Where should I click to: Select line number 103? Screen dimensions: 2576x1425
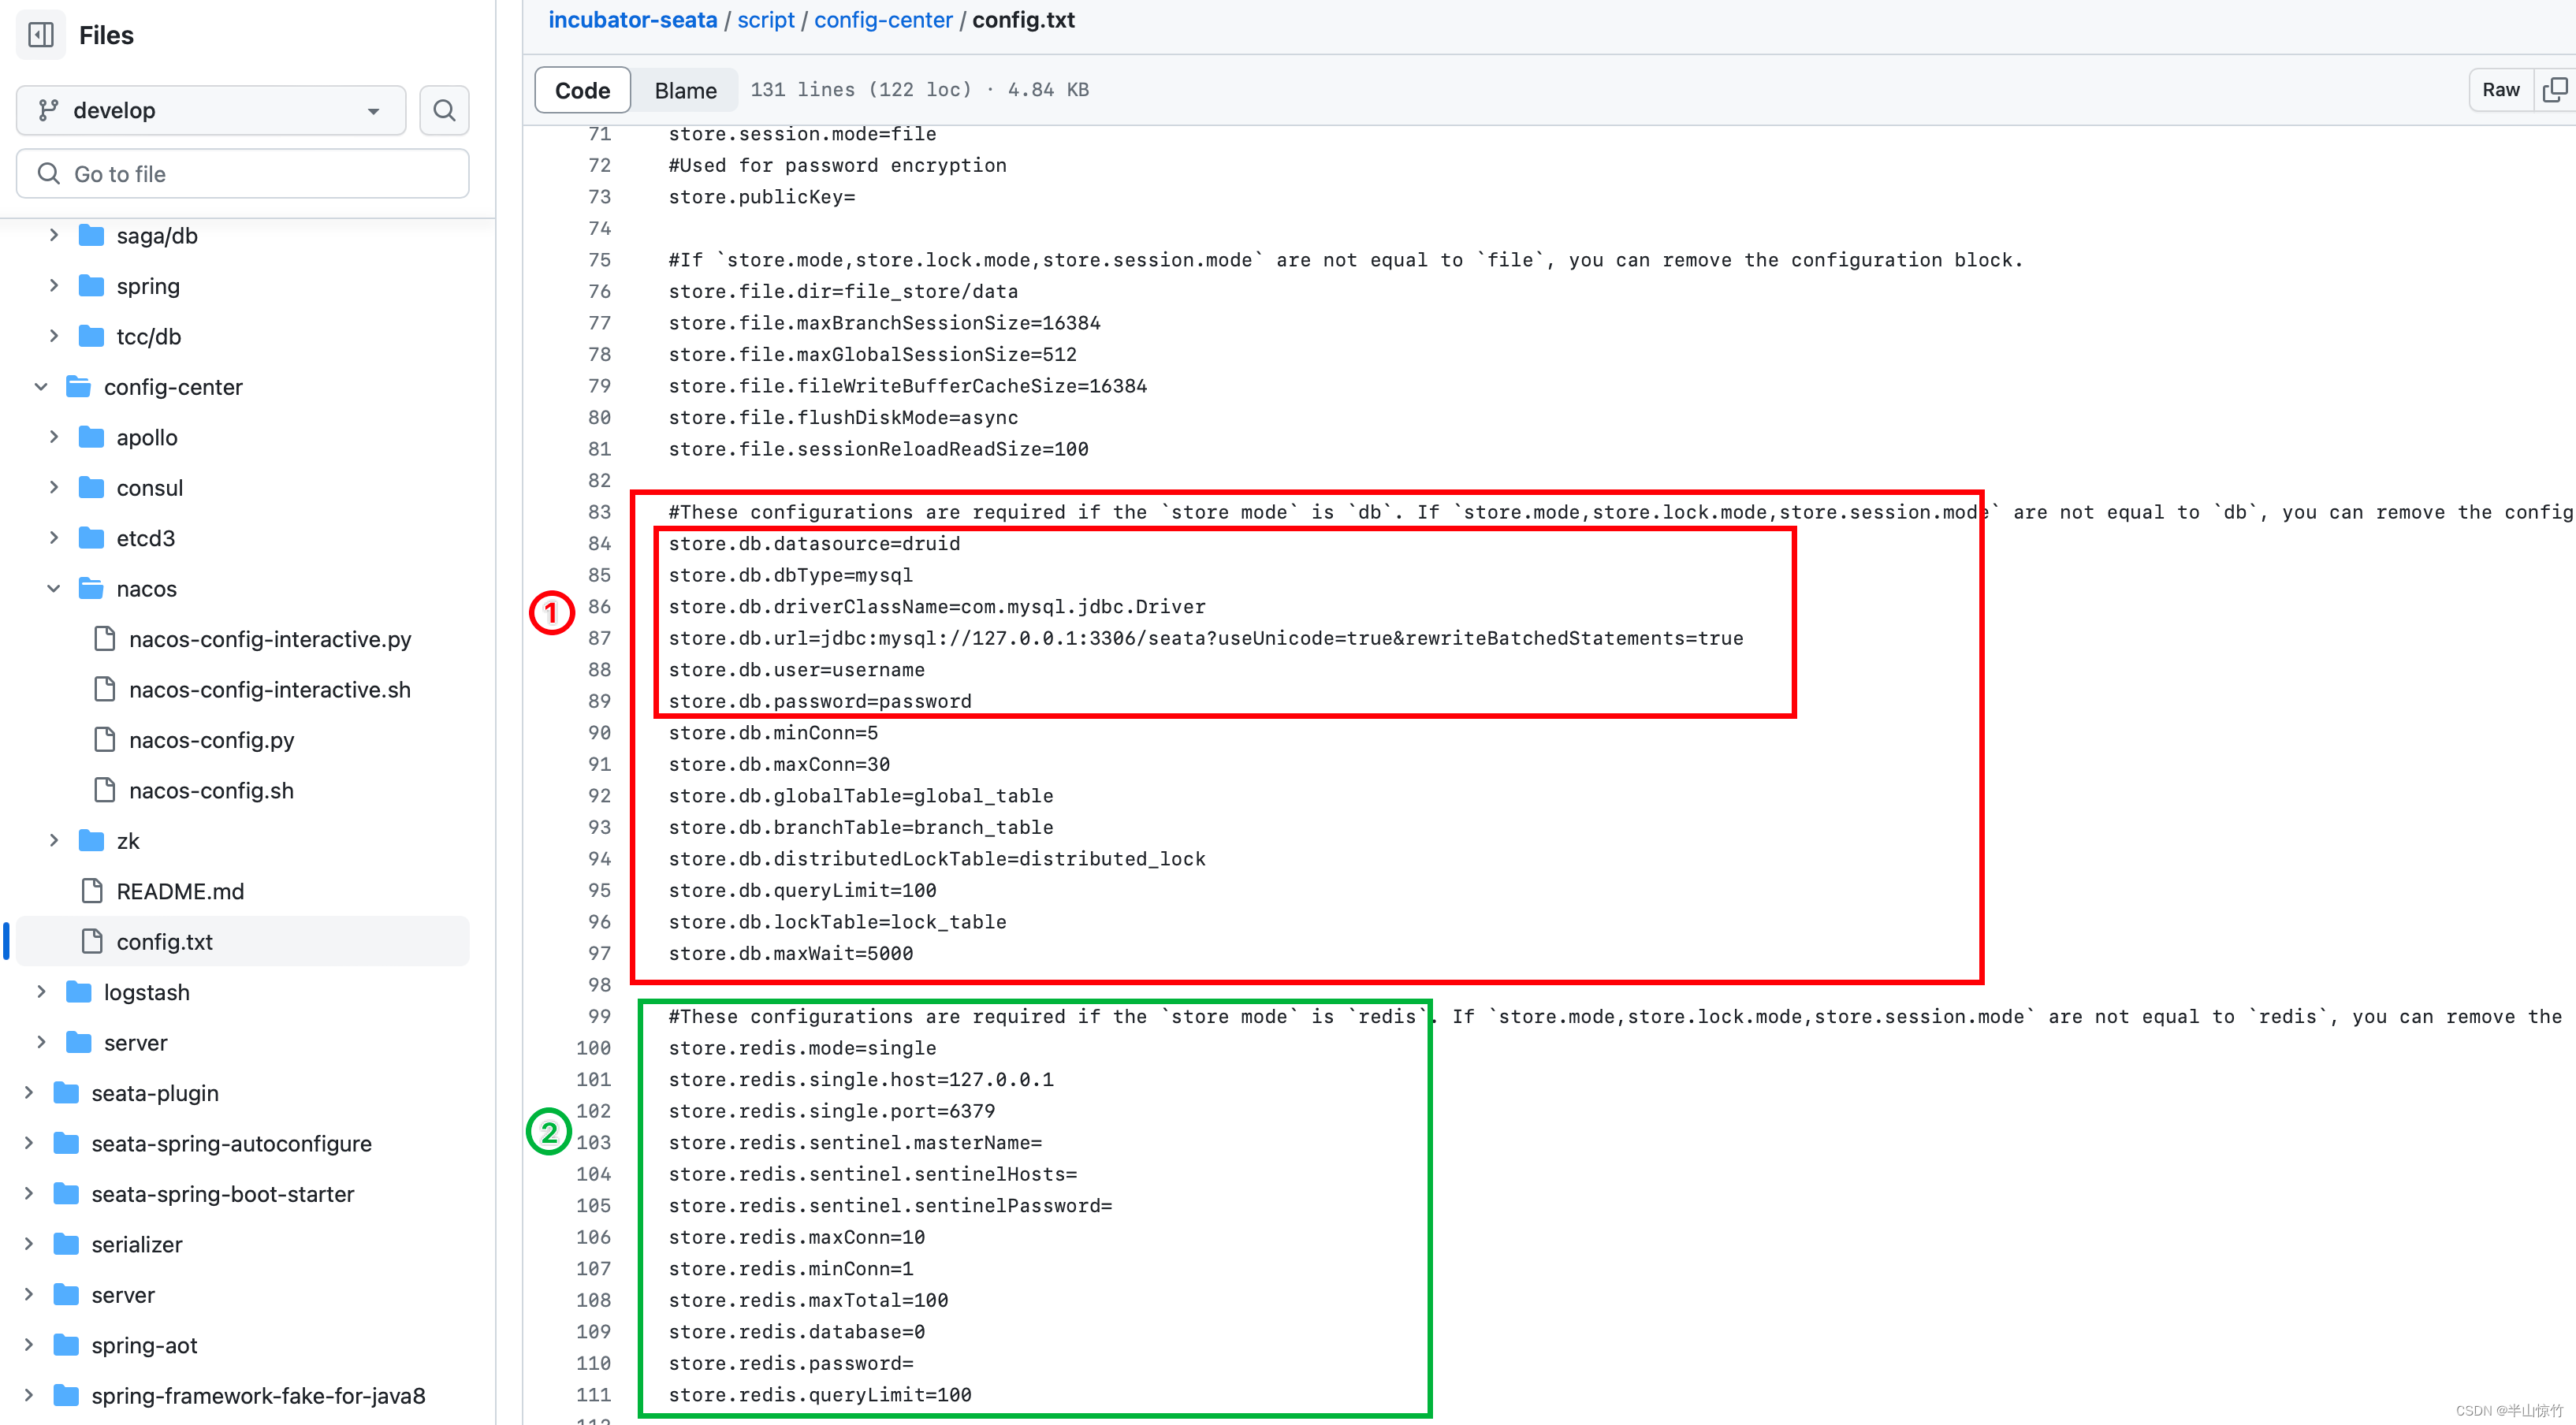click(593, 1142)
